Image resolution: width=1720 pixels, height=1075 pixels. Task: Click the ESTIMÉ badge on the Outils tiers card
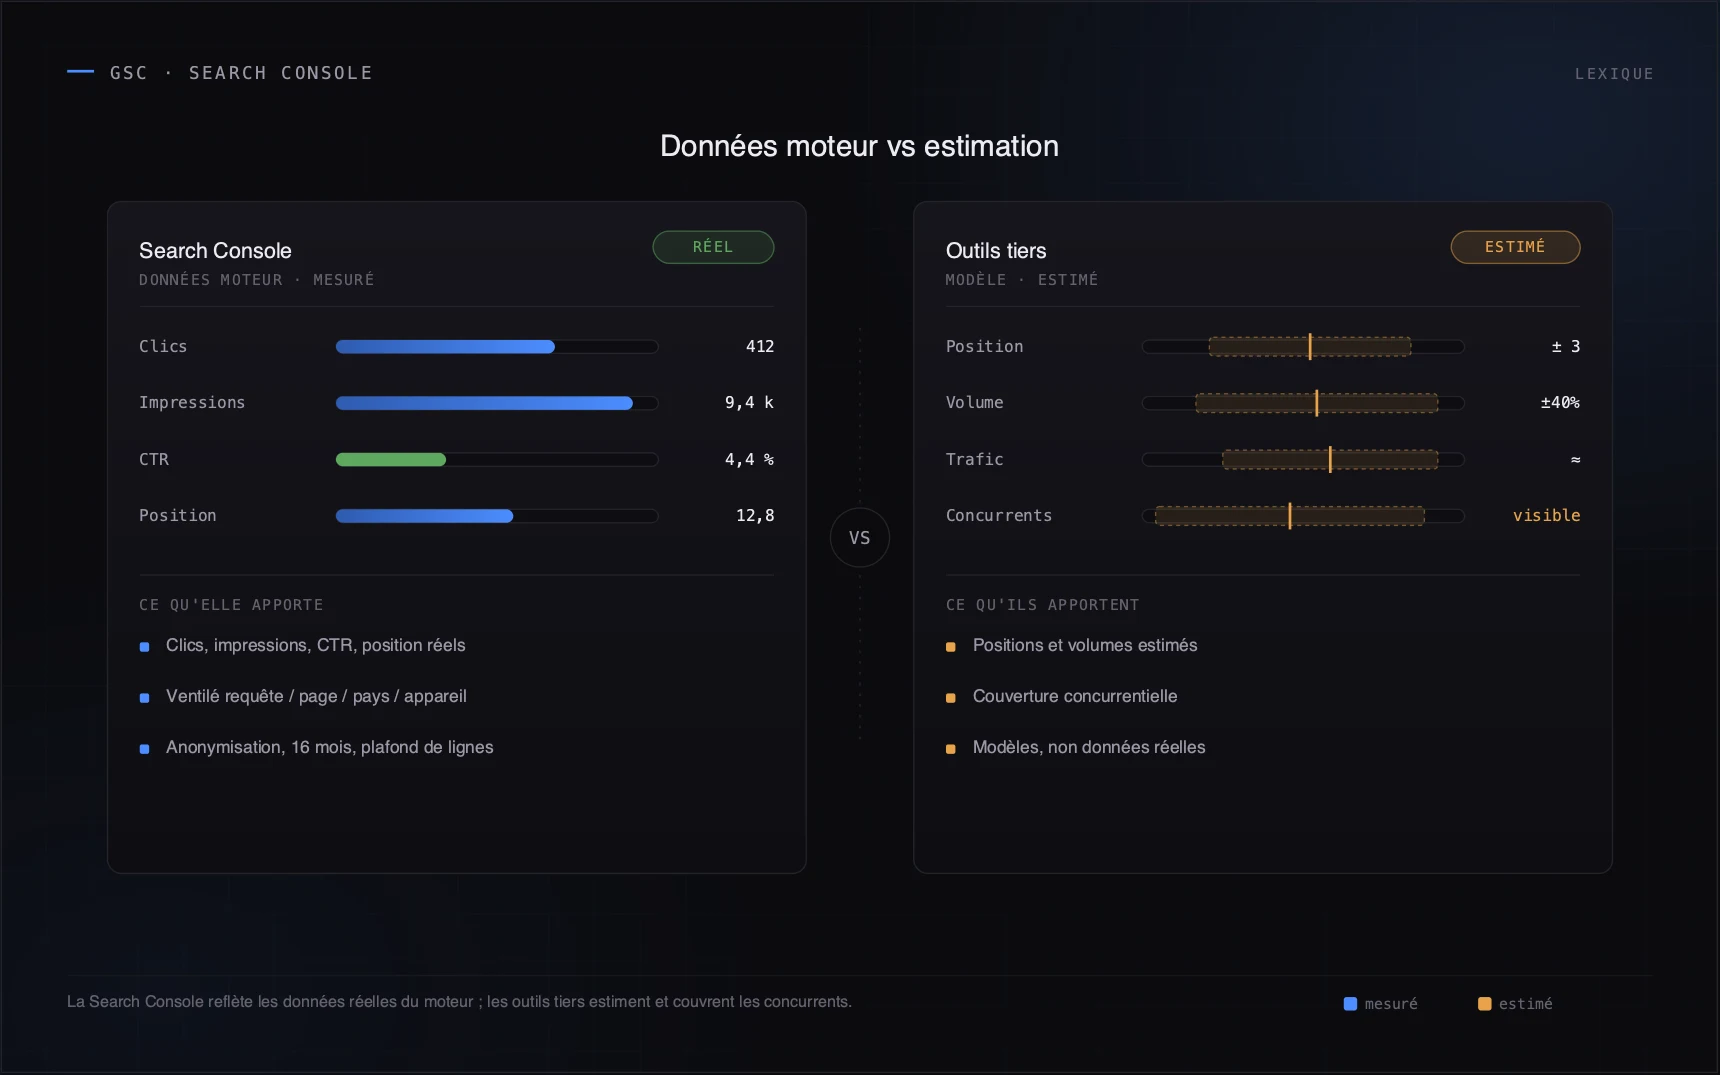click(1515, 247)
